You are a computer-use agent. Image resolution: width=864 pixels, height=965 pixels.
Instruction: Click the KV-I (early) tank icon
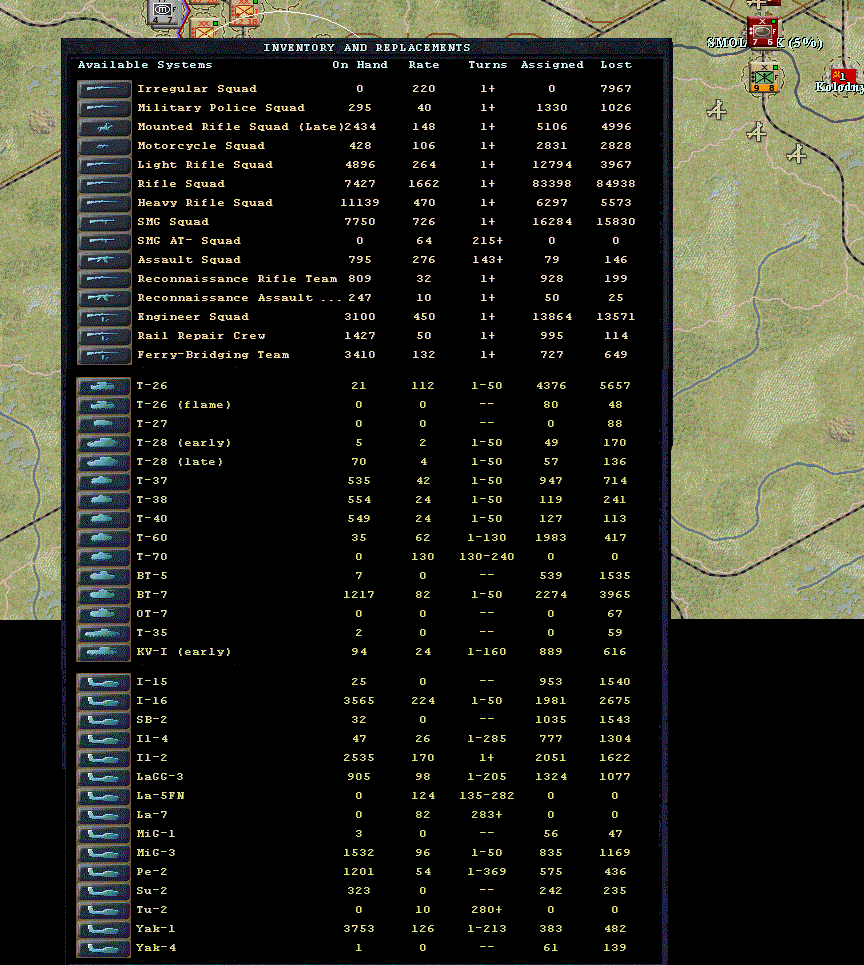(104, 652)
